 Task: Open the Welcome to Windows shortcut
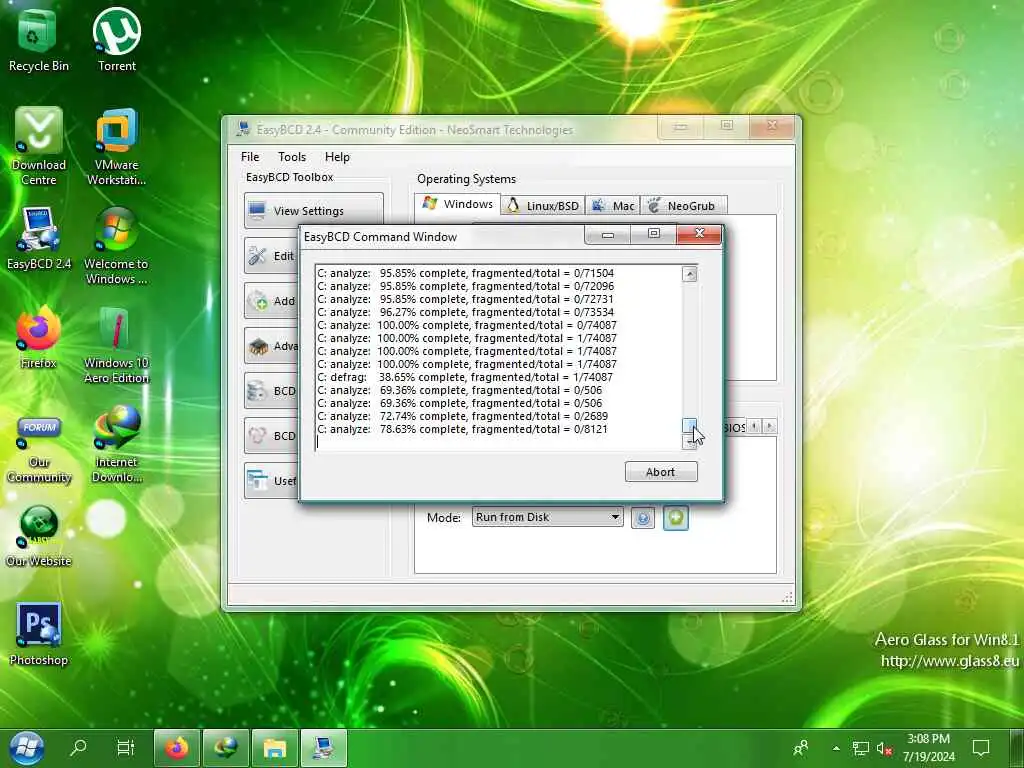tap(116, 246)
